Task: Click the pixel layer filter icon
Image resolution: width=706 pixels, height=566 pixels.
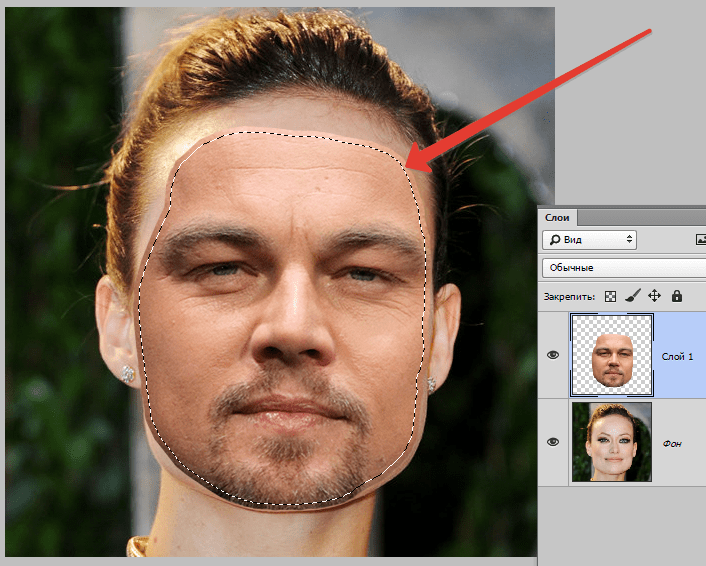Action: (x=700, y=240)
